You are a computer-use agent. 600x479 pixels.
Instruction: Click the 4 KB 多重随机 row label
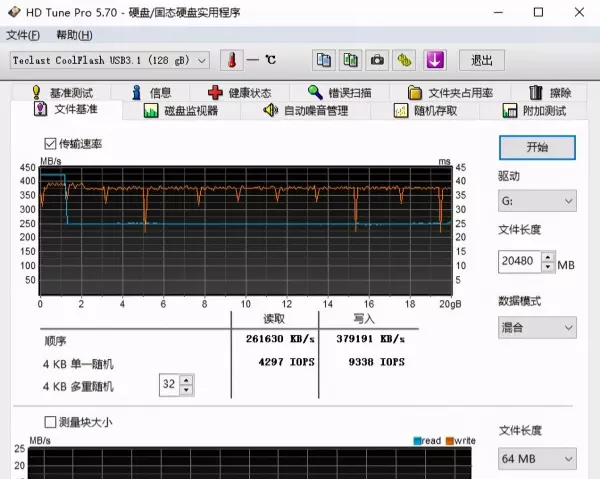[78, 386]
